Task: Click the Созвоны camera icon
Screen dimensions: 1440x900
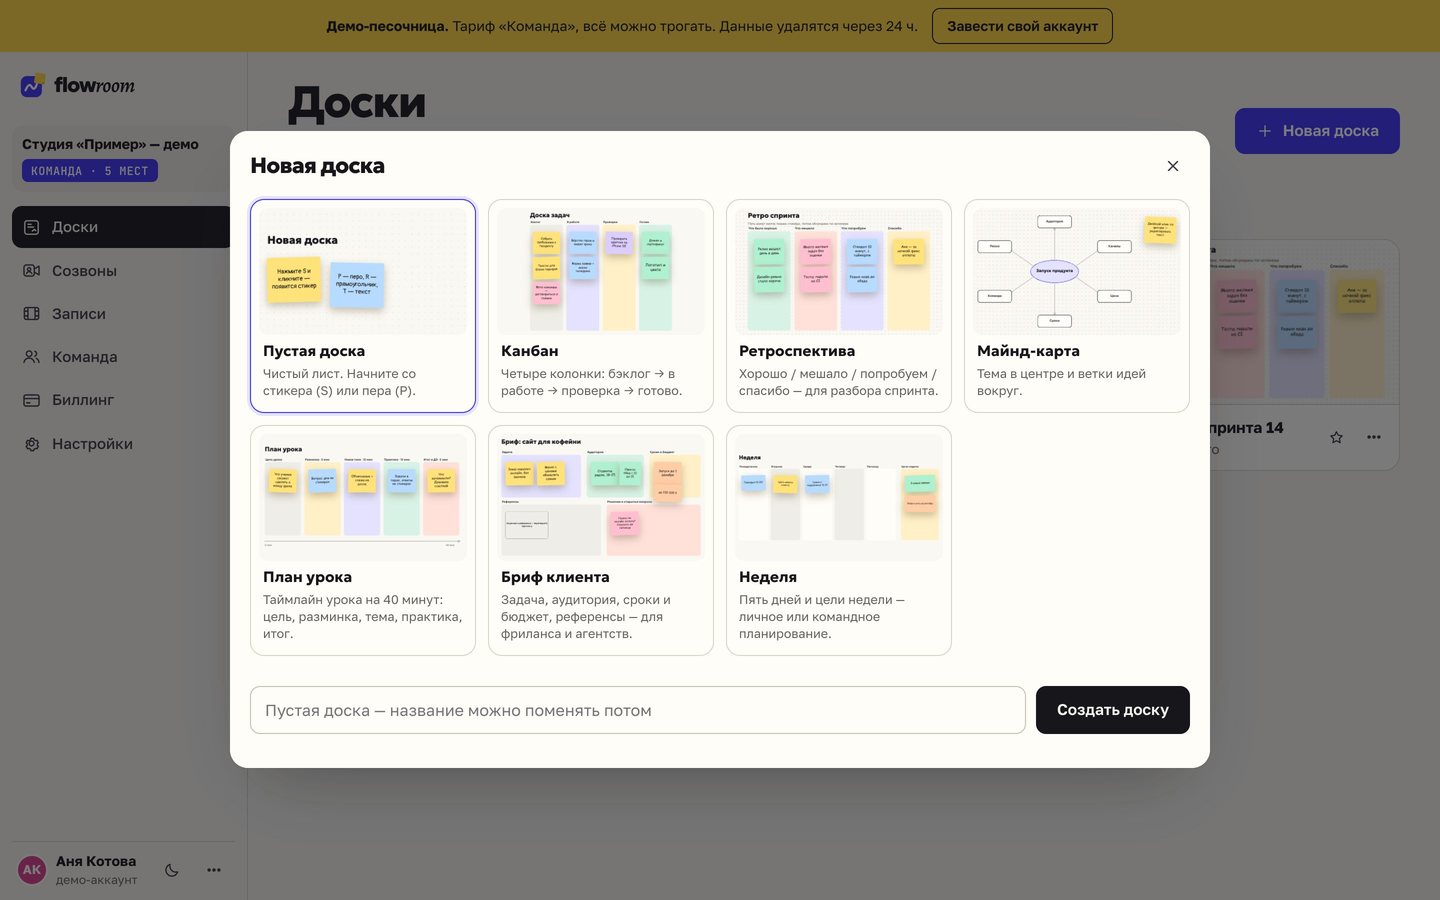Action: 32,271
